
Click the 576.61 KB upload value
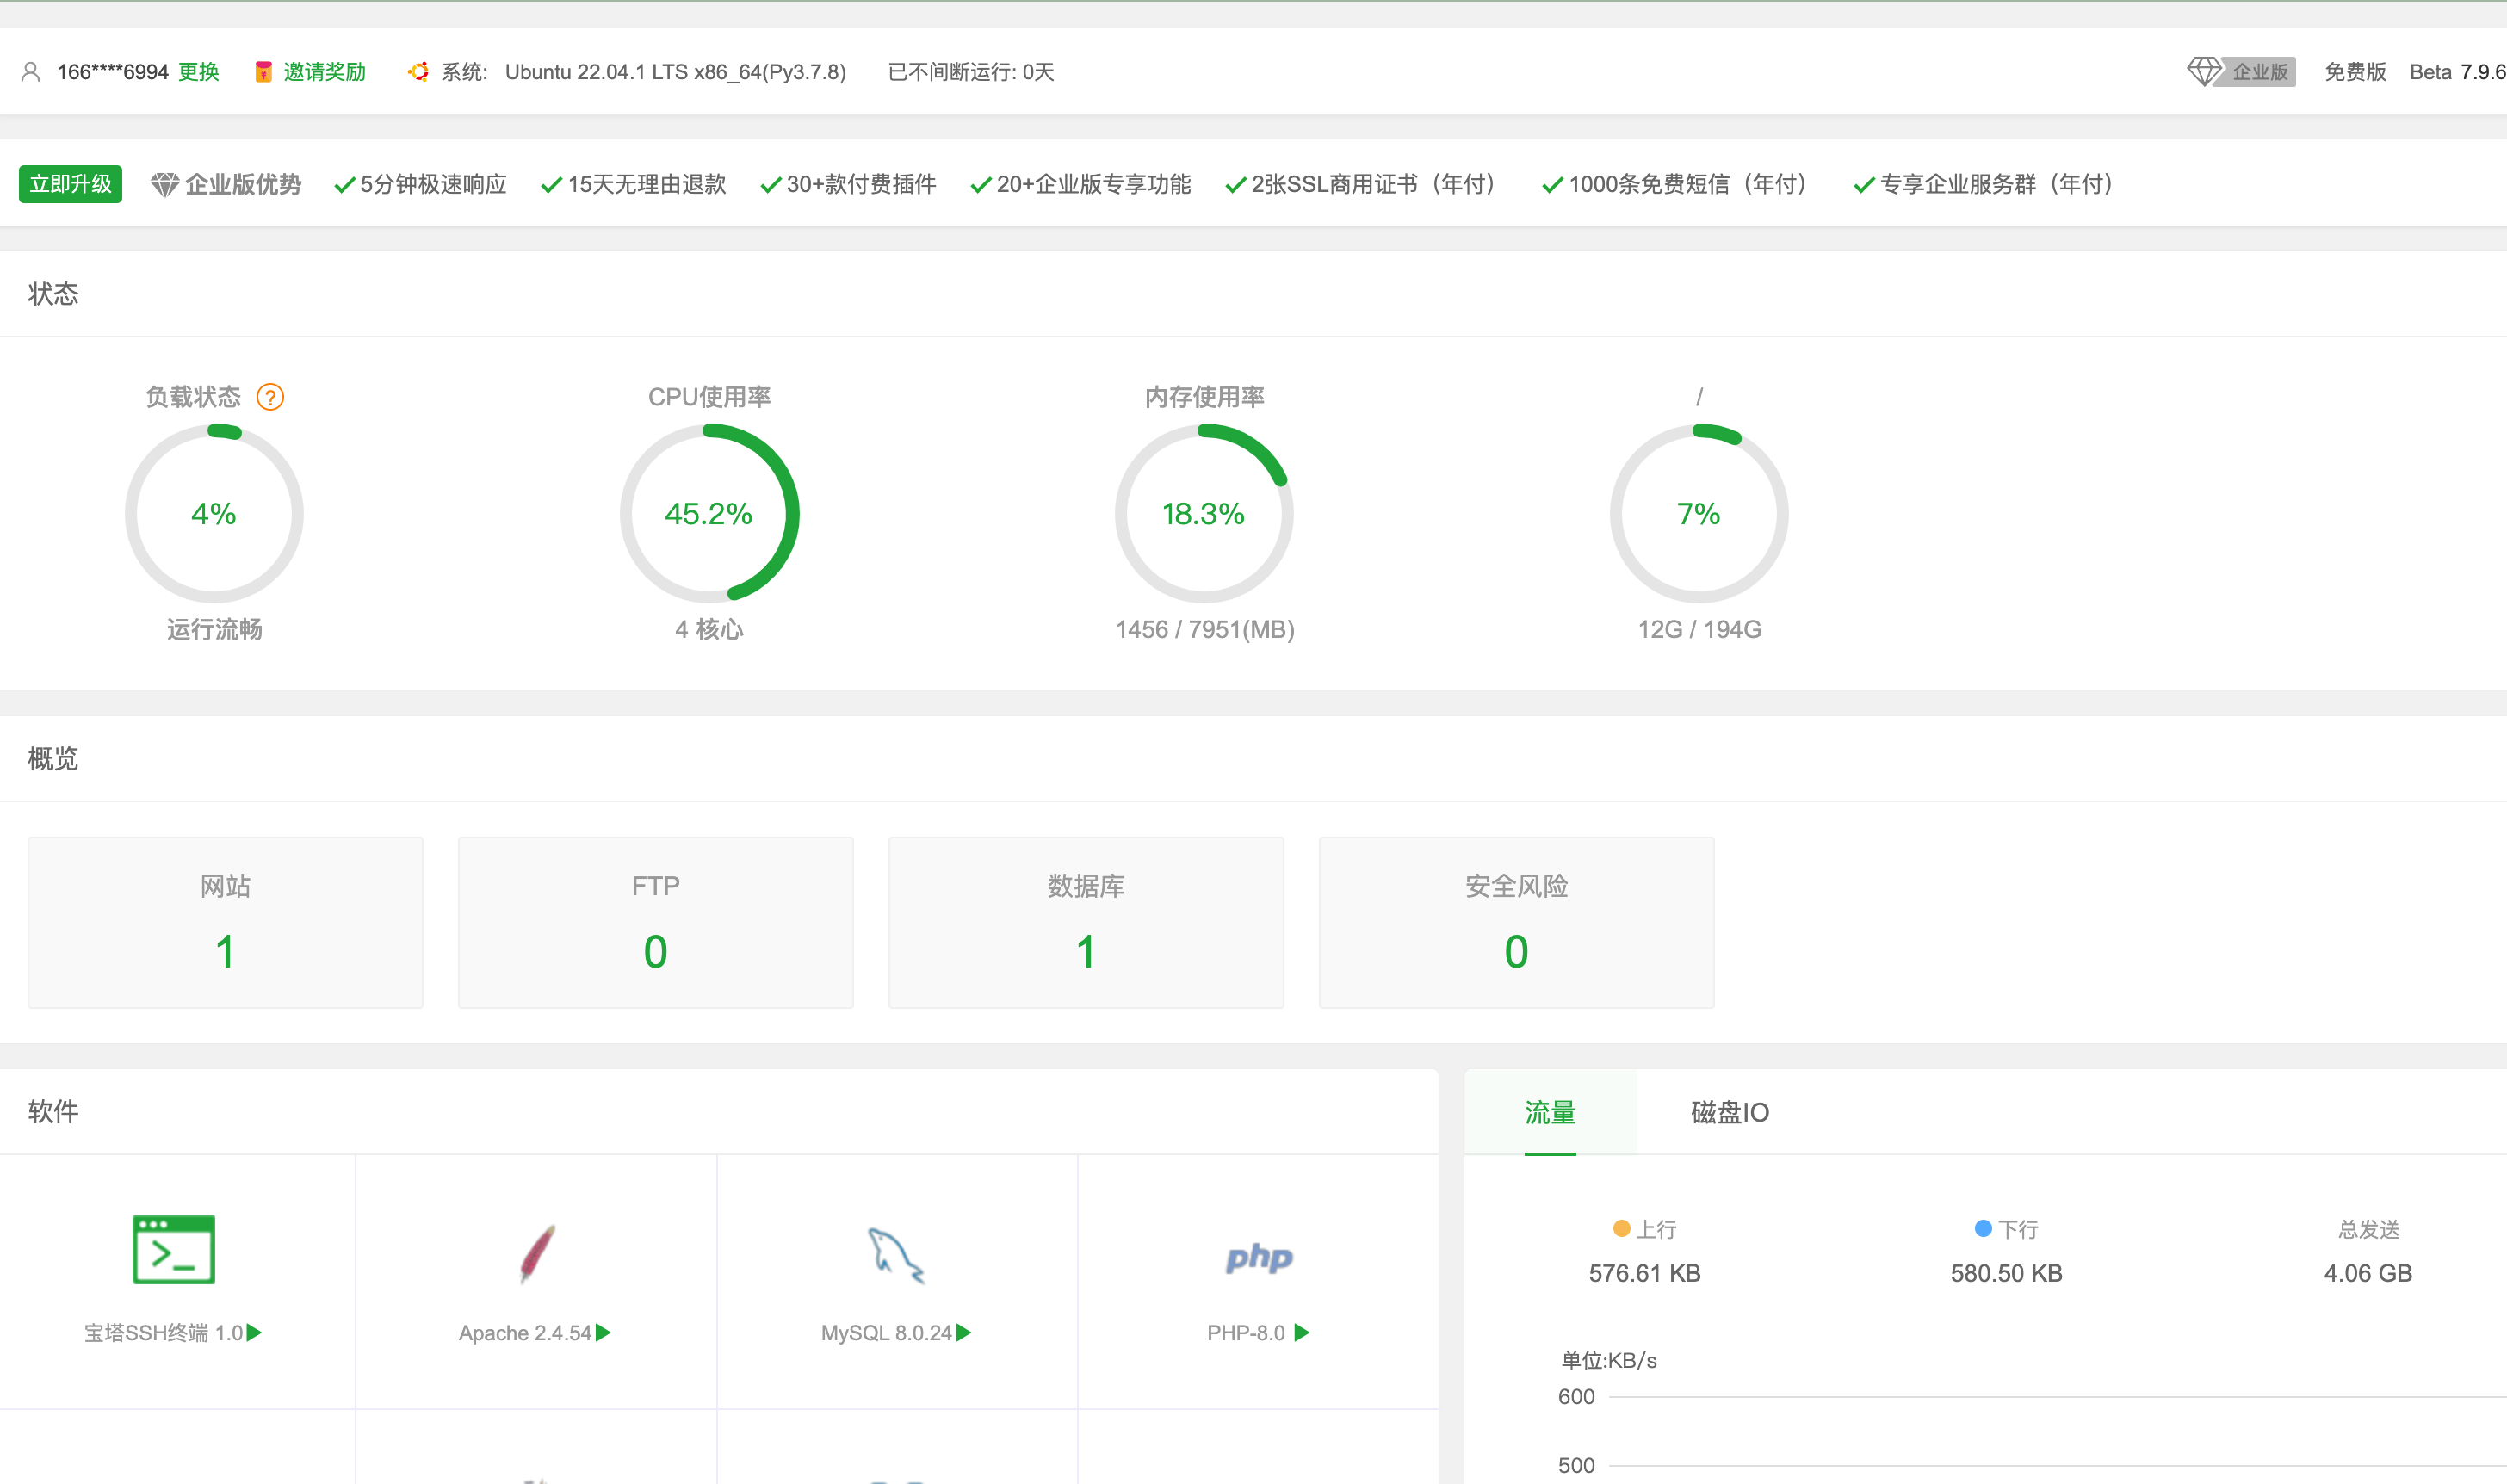[x=1645, y=1273]
